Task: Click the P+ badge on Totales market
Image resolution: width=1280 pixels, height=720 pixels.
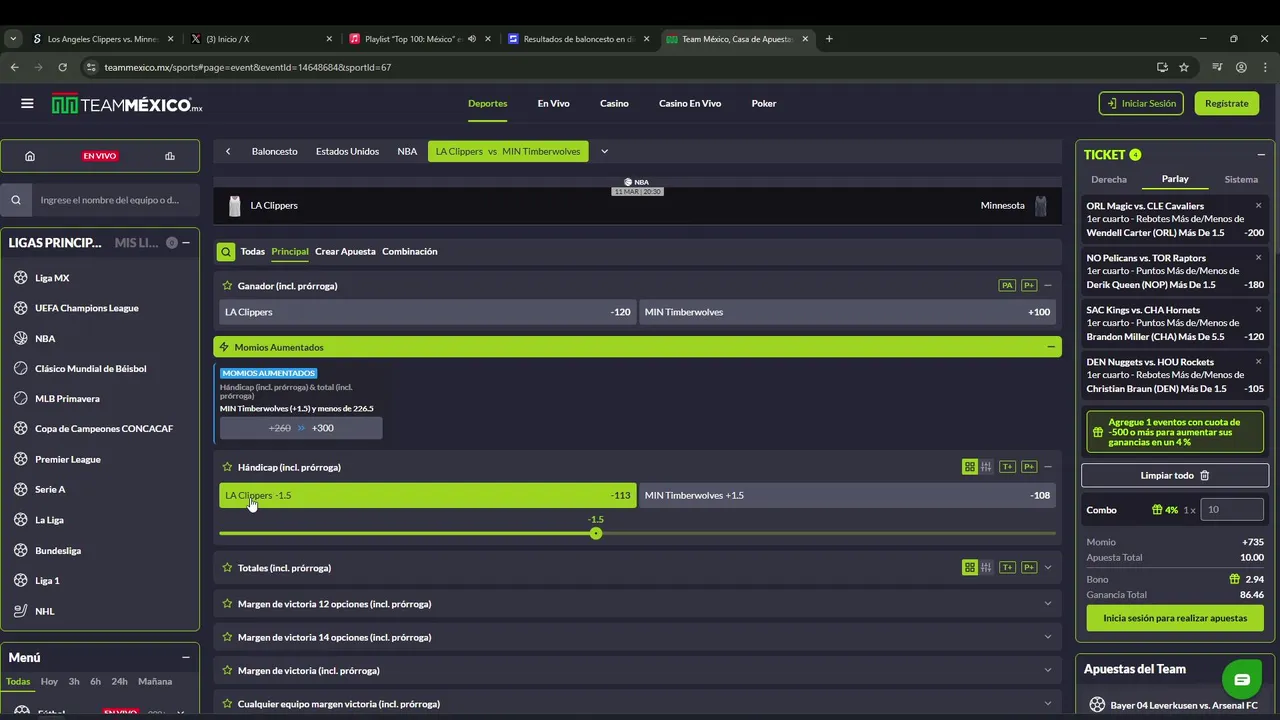Action: click(x=1028, y=568)
